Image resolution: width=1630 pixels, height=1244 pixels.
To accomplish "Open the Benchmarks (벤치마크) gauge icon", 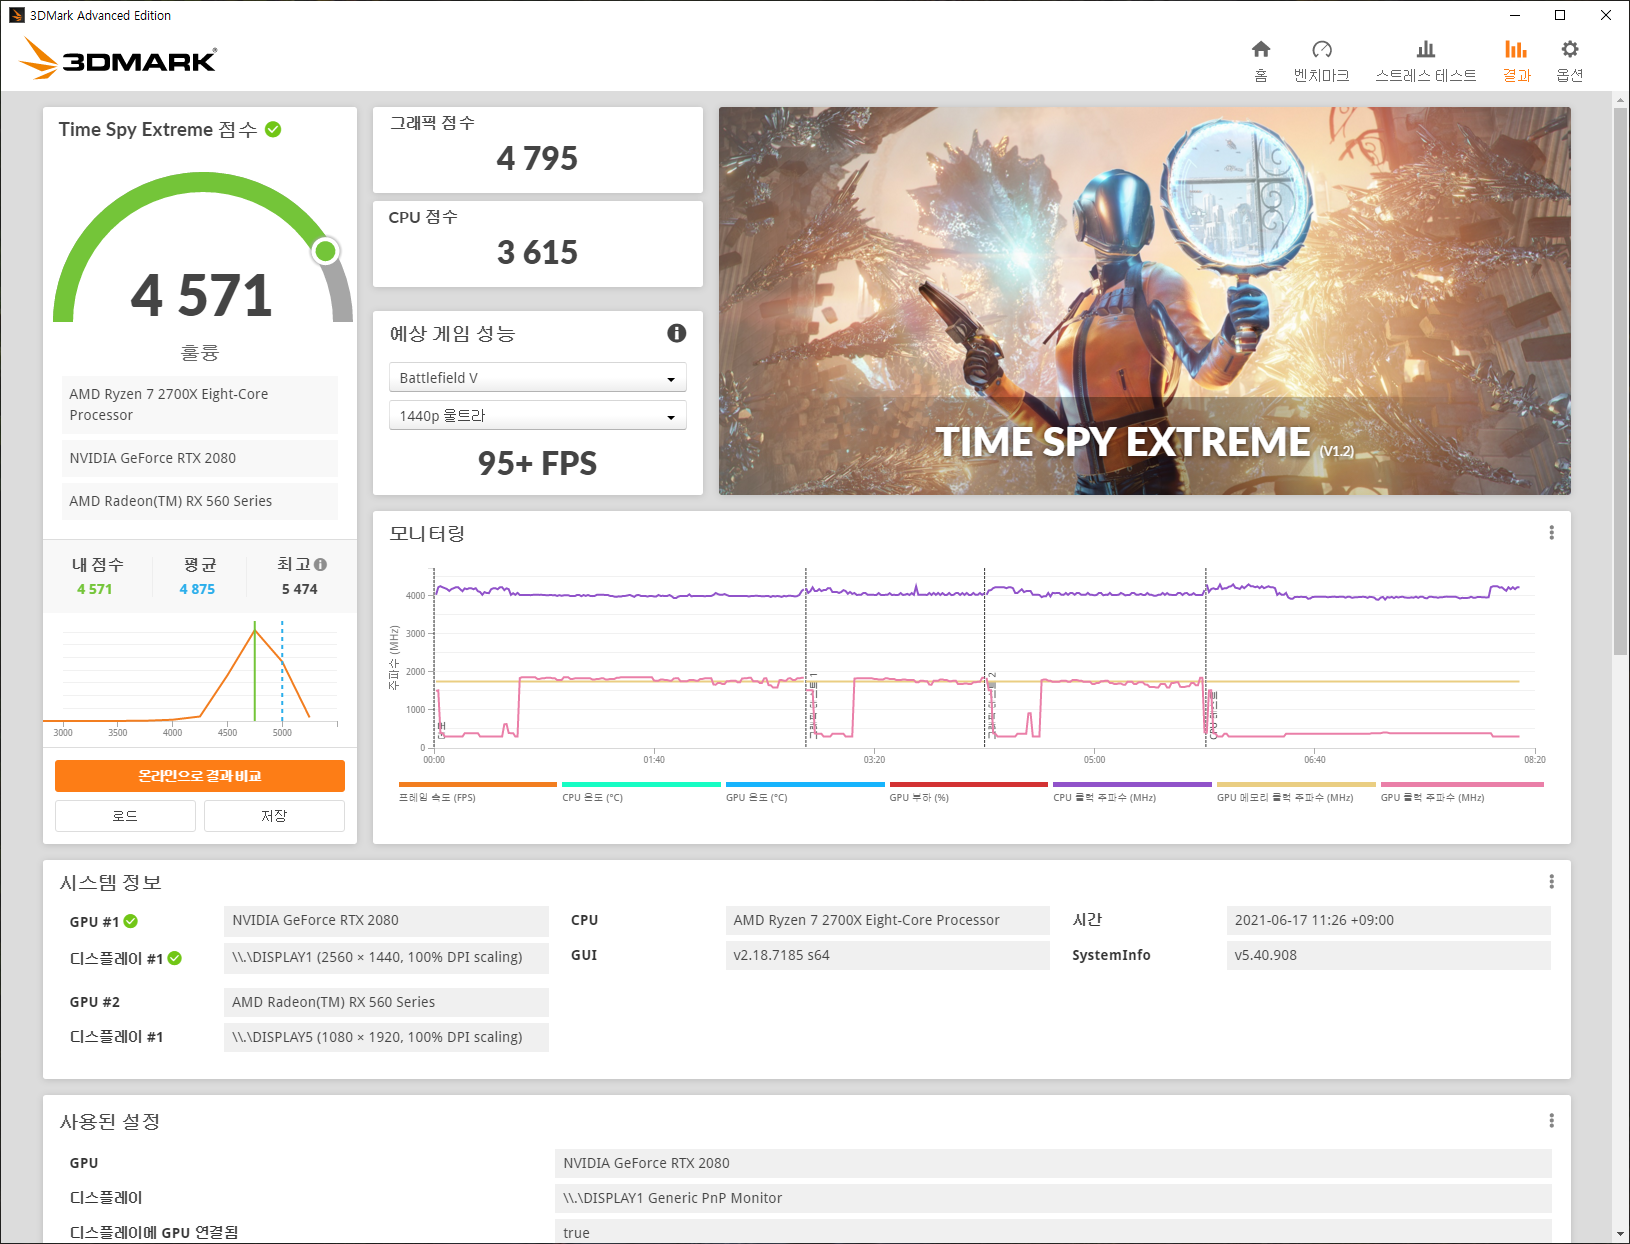I will click(x=1322, y=49).
